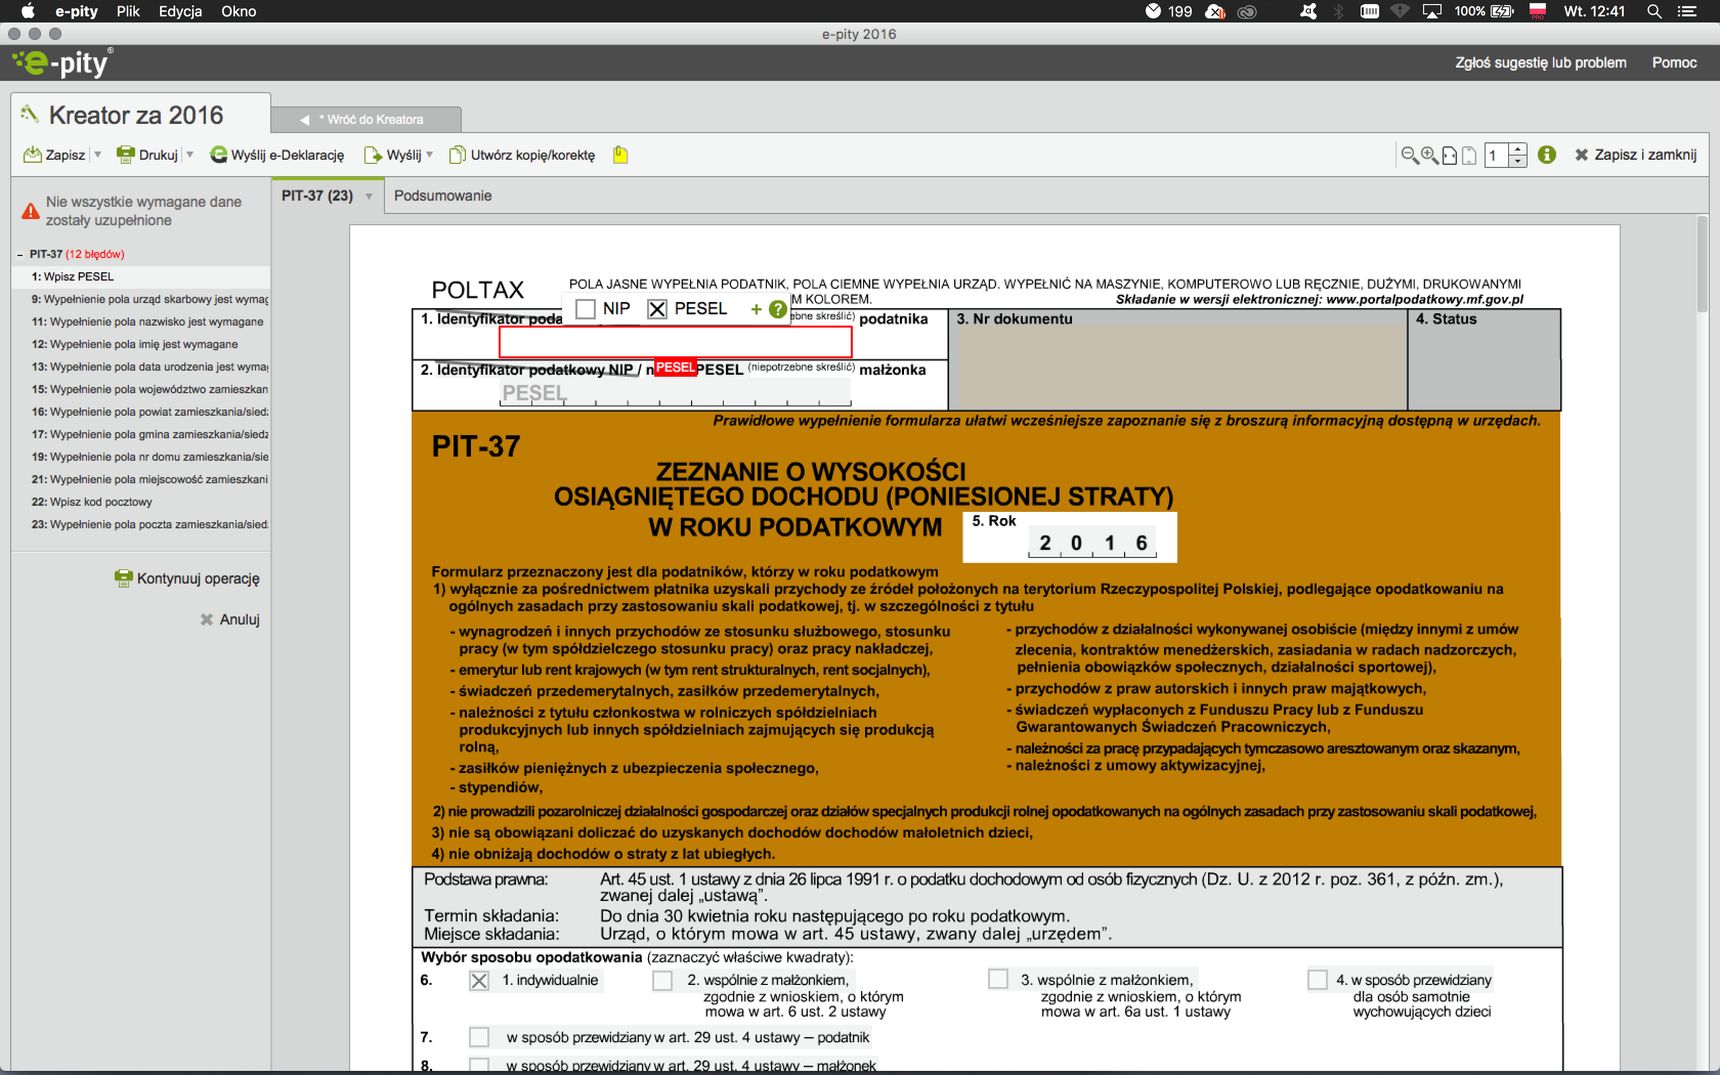This screenshot has height=1075, width=1720.
Task: Open the e-pity application menu
Action: [x=77, y=11]
